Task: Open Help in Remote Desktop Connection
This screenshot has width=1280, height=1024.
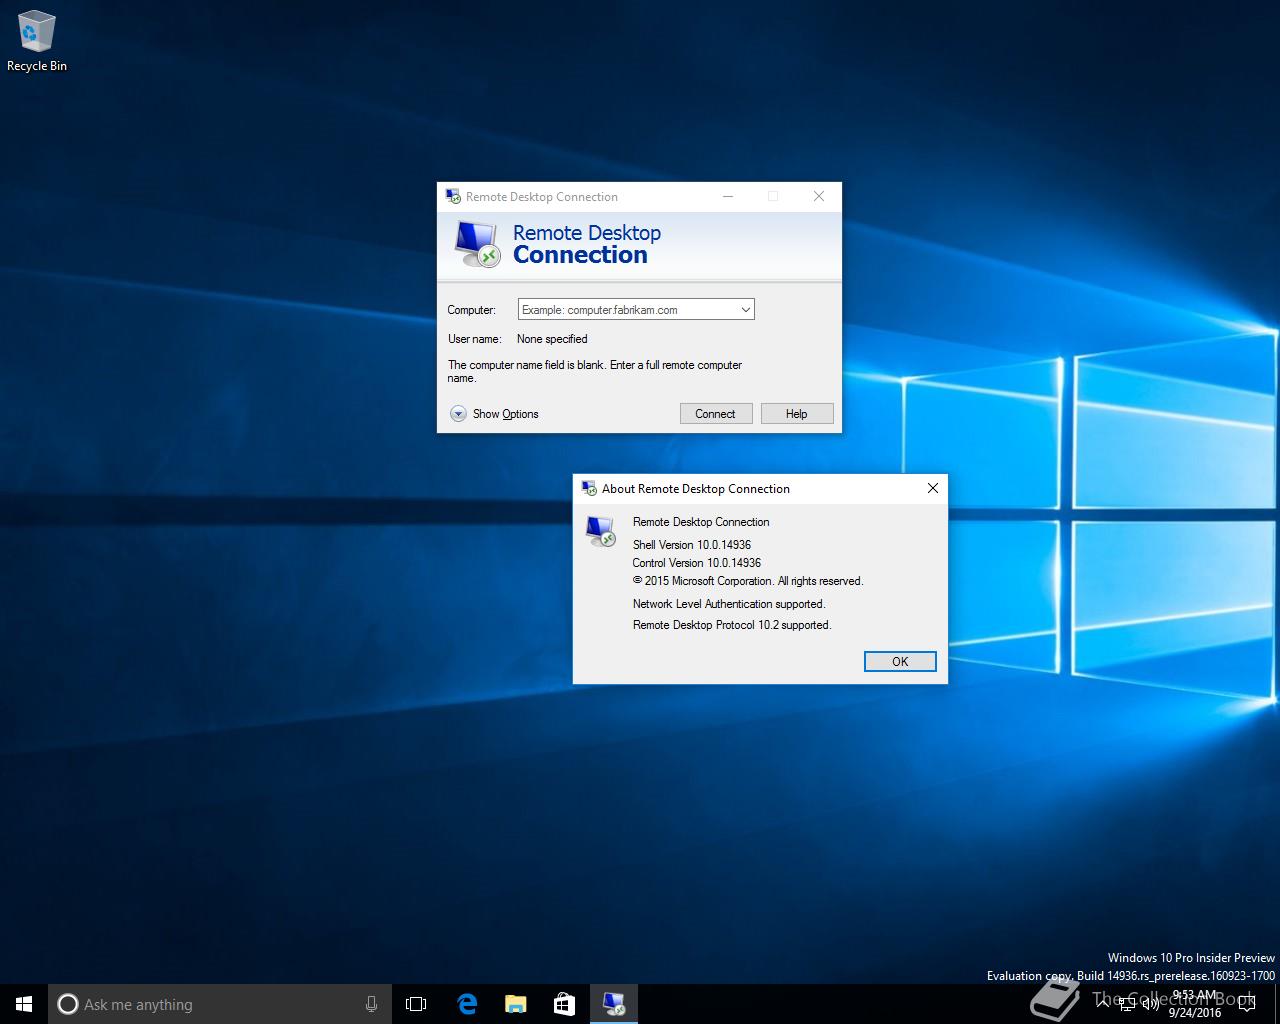Action: (797, 414)
